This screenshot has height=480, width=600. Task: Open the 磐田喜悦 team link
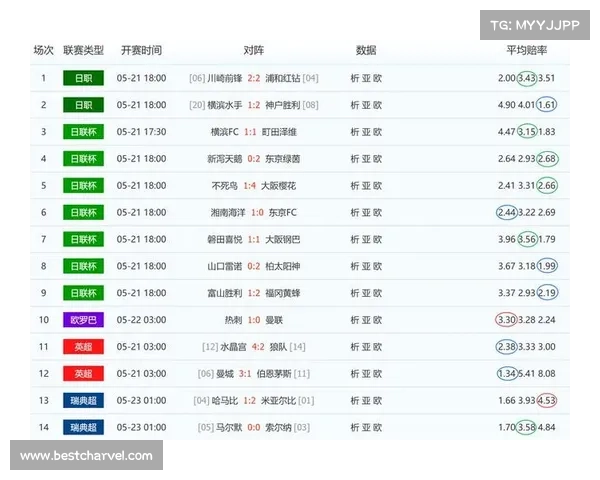point(225,239)
